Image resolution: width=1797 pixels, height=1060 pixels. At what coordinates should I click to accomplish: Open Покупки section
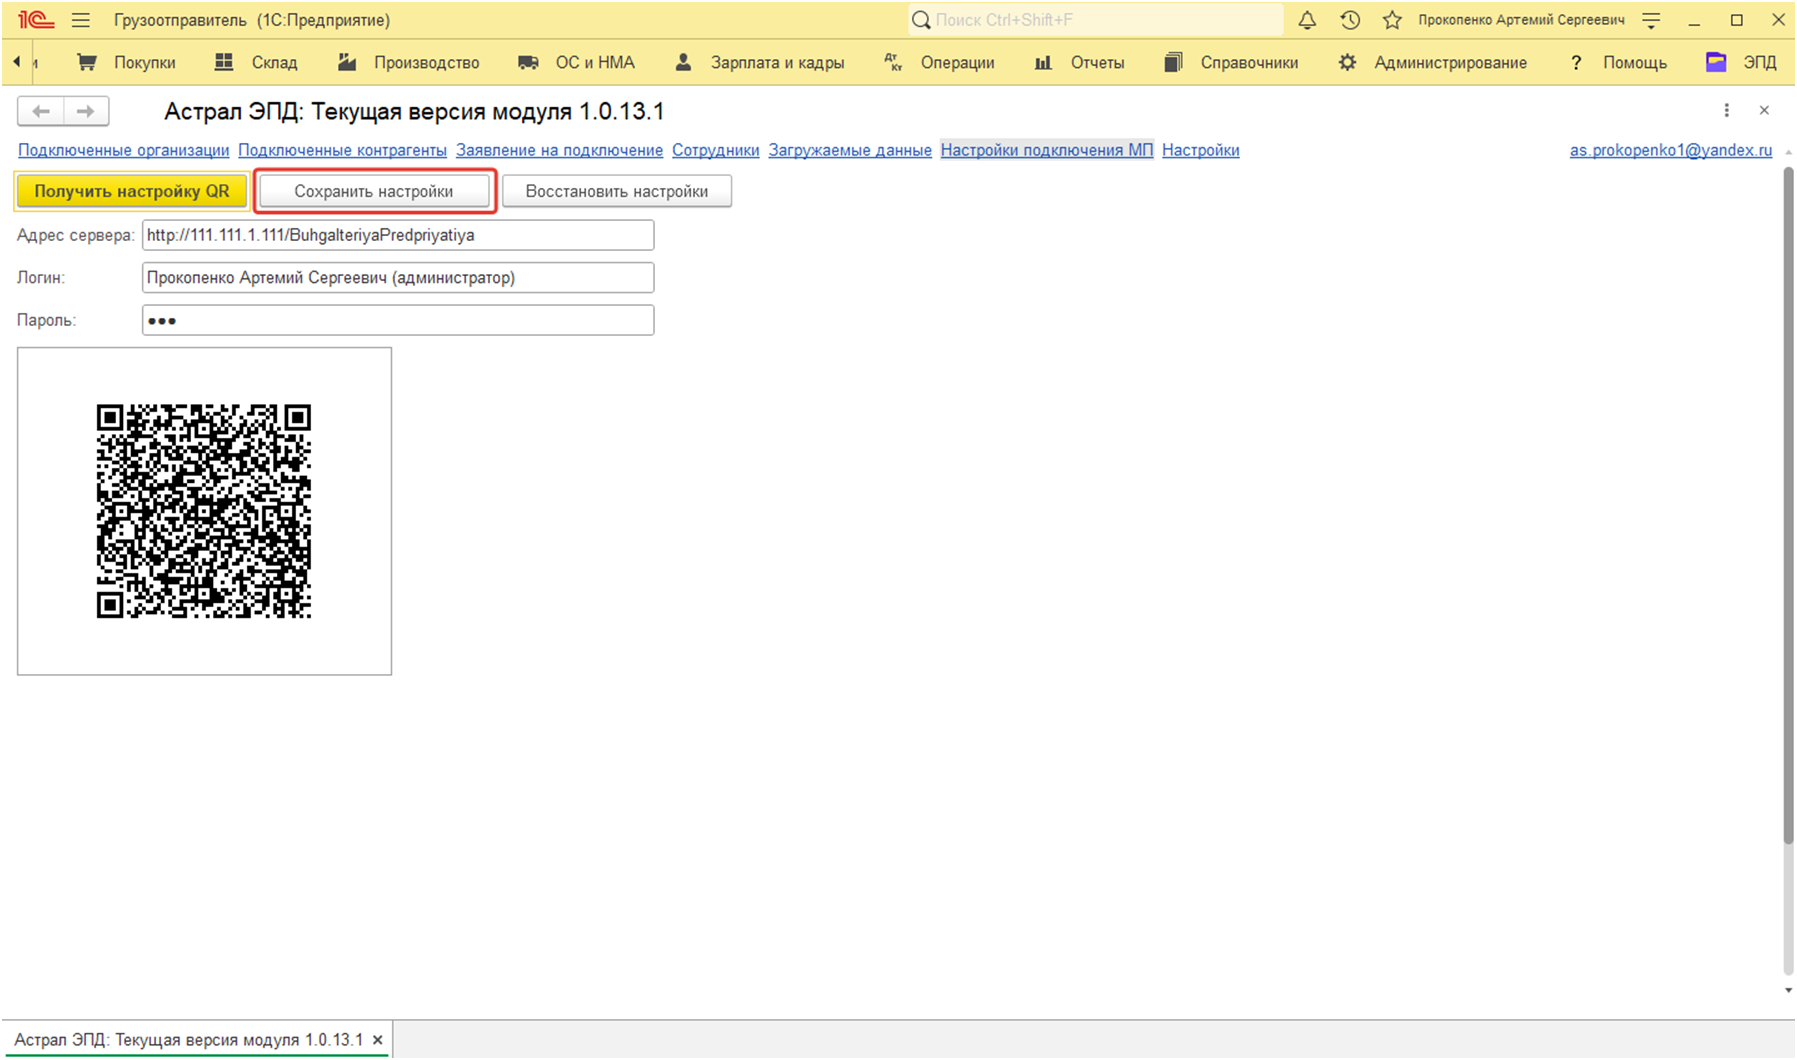pos(144,63)
